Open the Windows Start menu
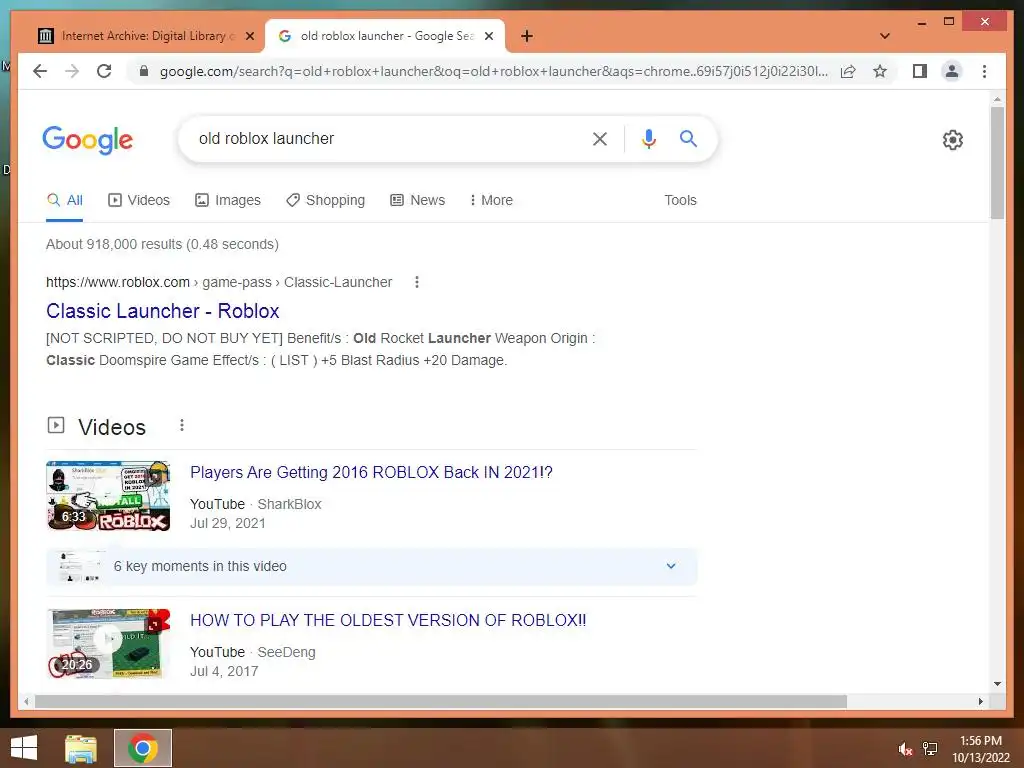 click(x=24, y=748)
